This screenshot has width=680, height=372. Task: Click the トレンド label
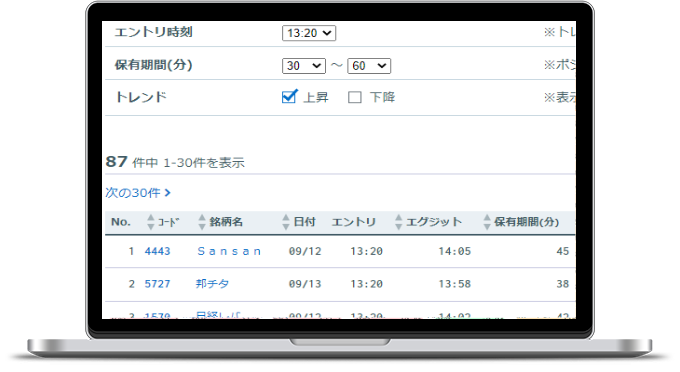(x=141, y=97)
